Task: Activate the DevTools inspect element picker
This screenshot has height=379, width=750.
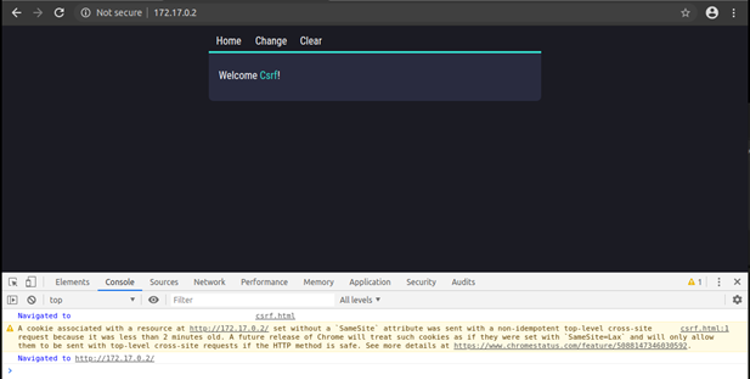Action: 13,282
